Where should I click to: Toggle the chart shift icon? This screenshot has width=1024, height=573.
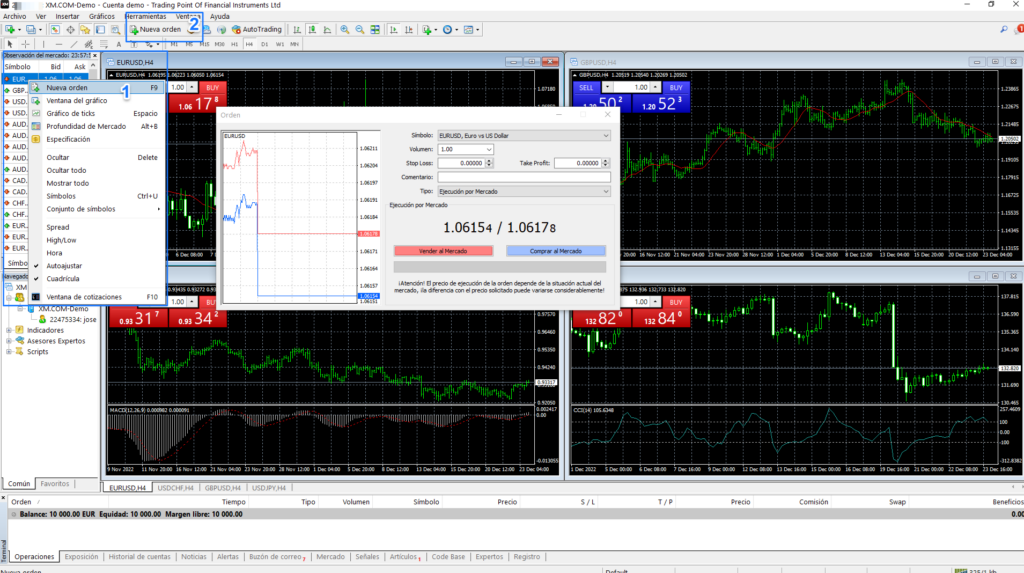[409, 29]
